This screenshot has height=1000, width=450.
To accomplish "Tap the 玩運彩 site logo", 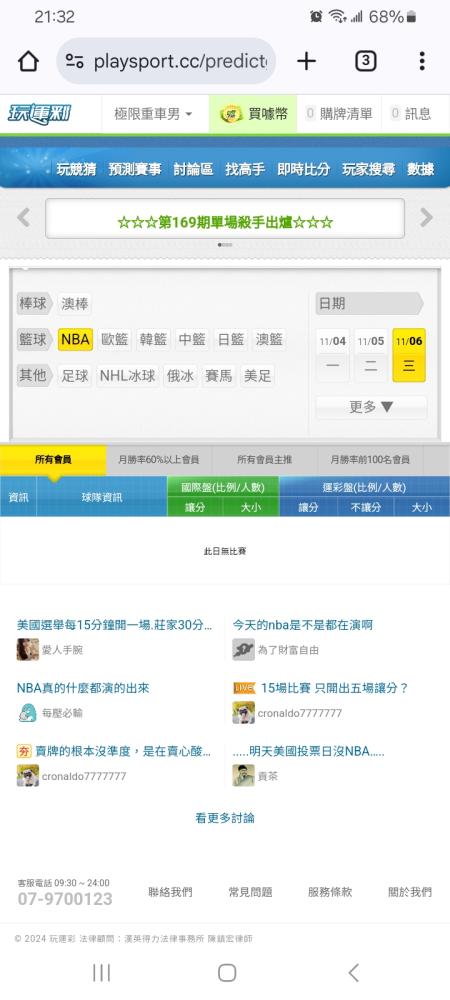I will [x=39, y=114].
